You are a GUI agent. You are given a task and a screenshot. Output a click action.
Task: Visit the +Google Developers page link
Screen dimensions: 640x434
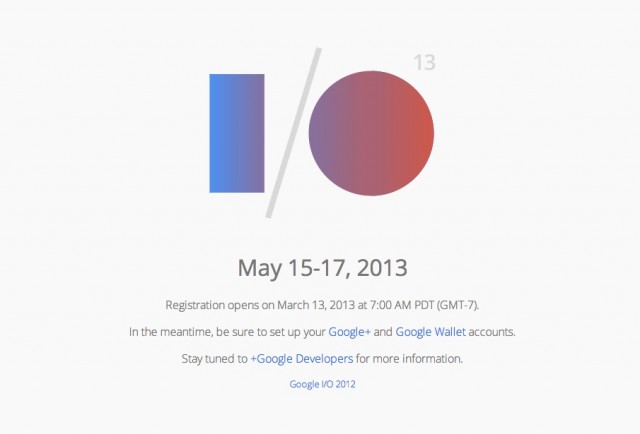pyautogui.click(x=302, y=359)
